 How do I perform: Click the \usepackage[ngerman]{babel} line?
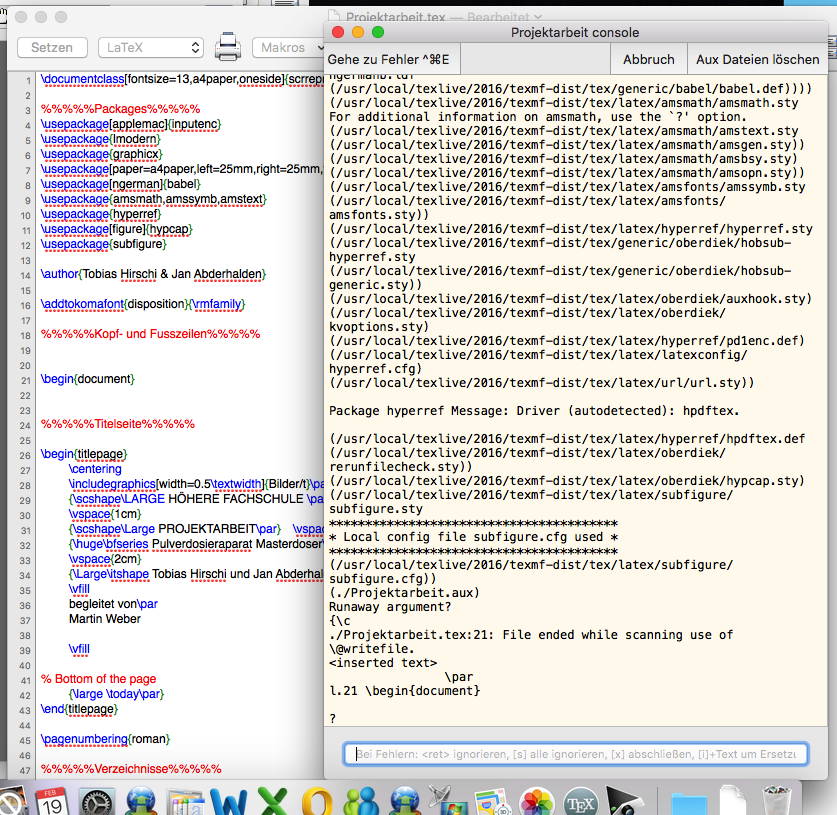[121, 184]
